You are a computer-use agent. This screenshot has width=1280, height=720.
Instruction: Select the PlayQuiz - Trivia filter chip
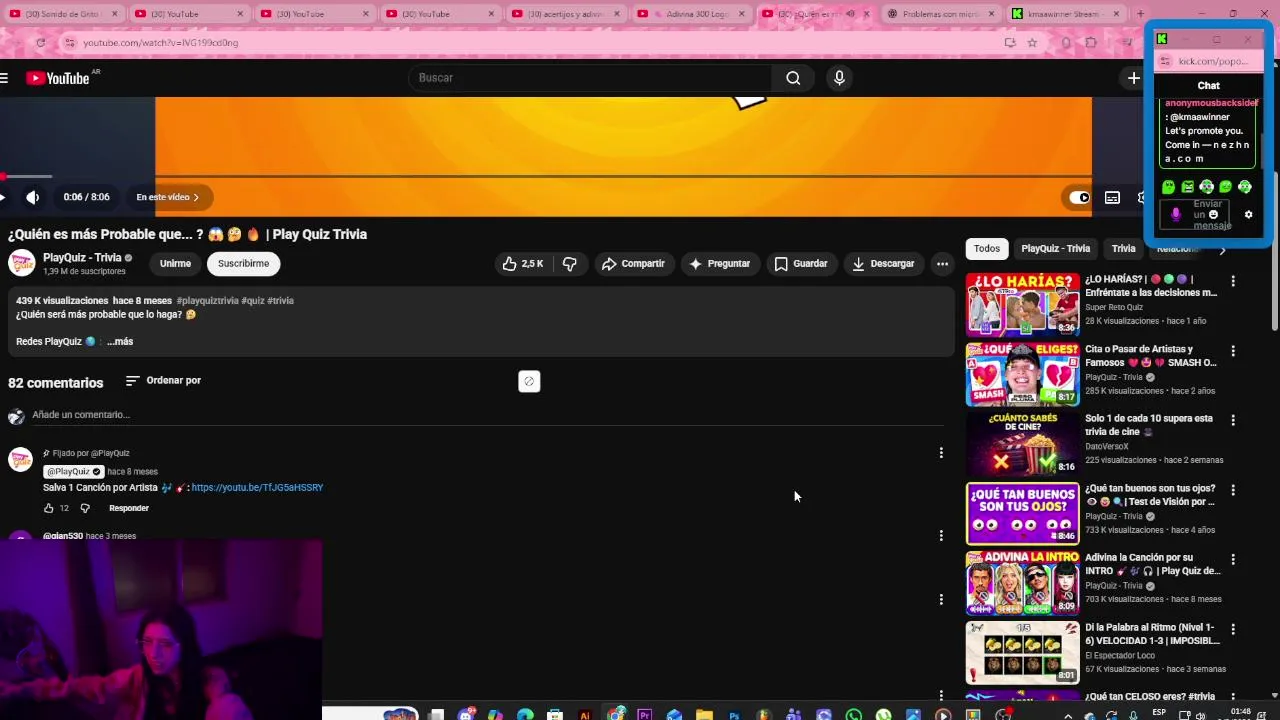[1055, 249]
